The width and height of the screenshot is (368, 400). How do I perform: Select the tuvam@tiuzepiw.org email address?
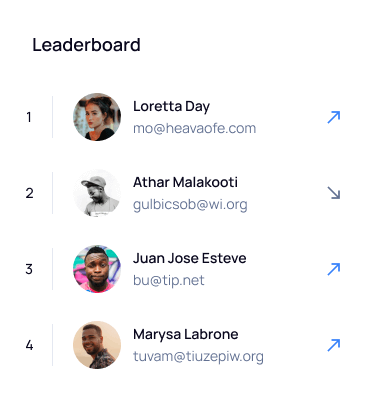(x=198, y=356)
